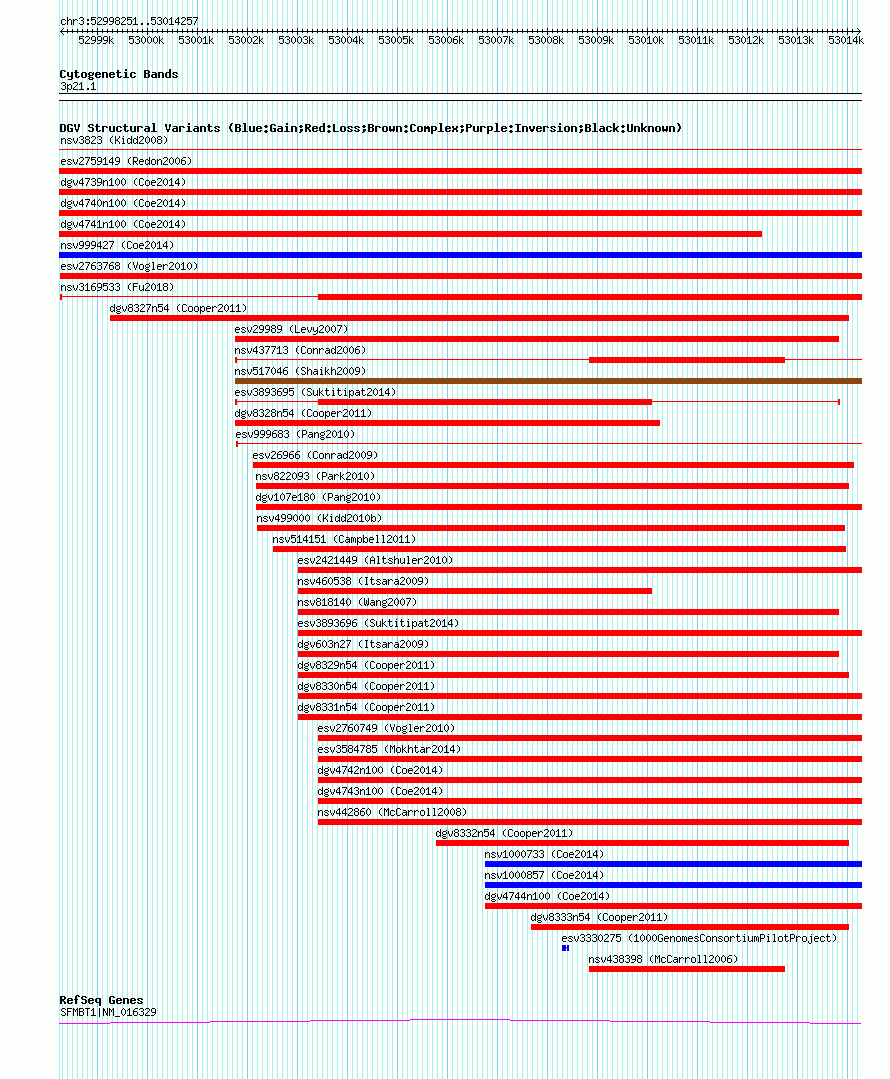This screenshot has height=1079, width=890.
Task: Select esv3330275 (1000GenomesConsortiumPilotProject) label
Action: (699, 938)
